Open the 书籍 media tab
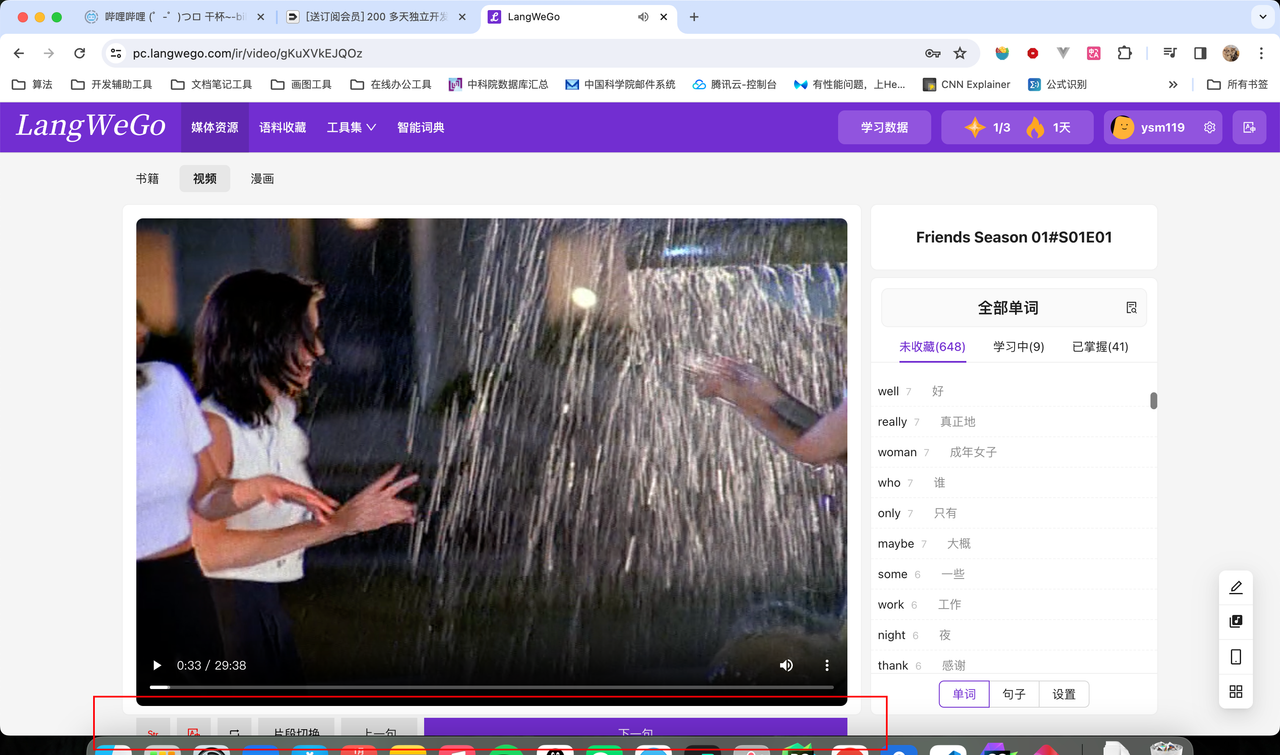The height and width of the screenshot is (755, 1280). (x=147, y=179)
